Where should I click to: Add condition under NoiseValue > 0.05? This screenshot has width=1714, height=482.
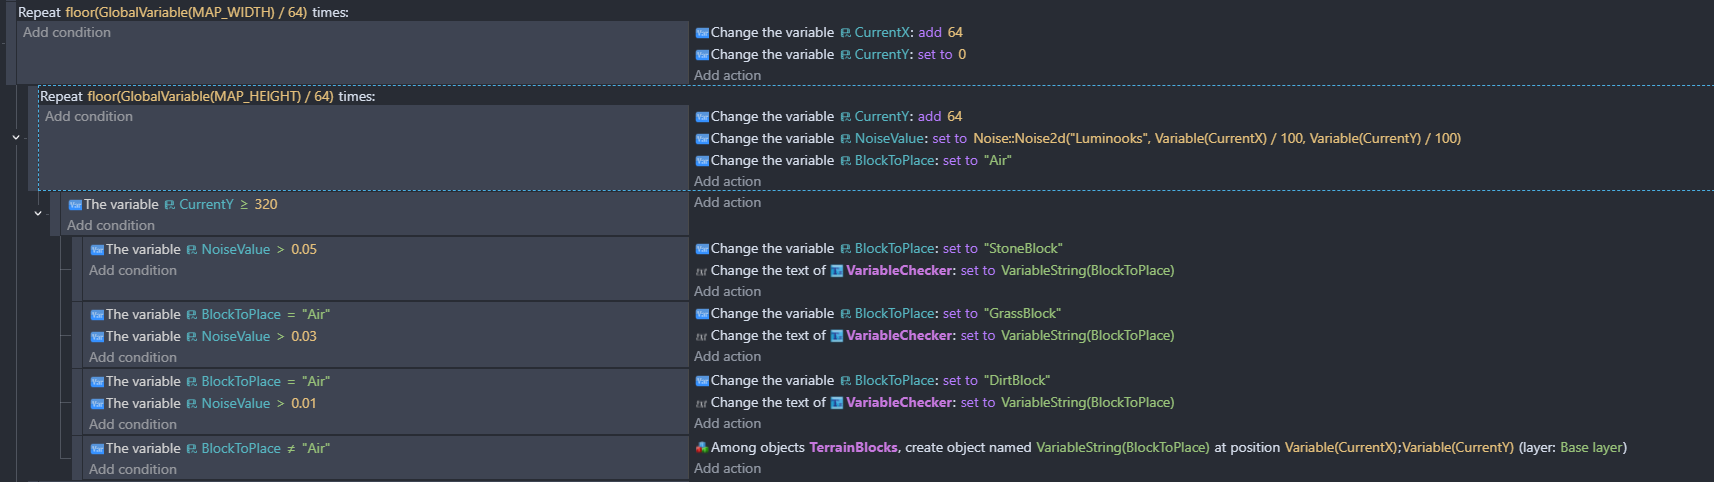pyautogui.click(x=133, y=271)
